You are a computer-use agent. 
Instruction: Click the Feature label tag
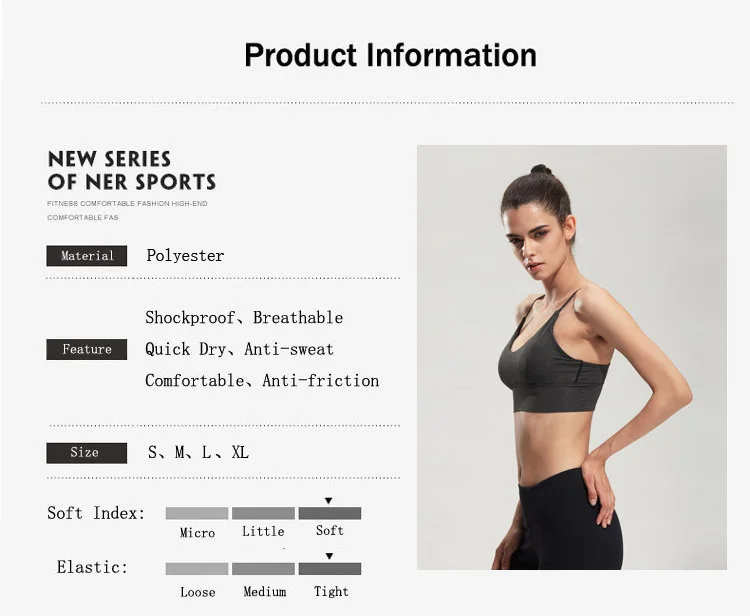(87, 350)
